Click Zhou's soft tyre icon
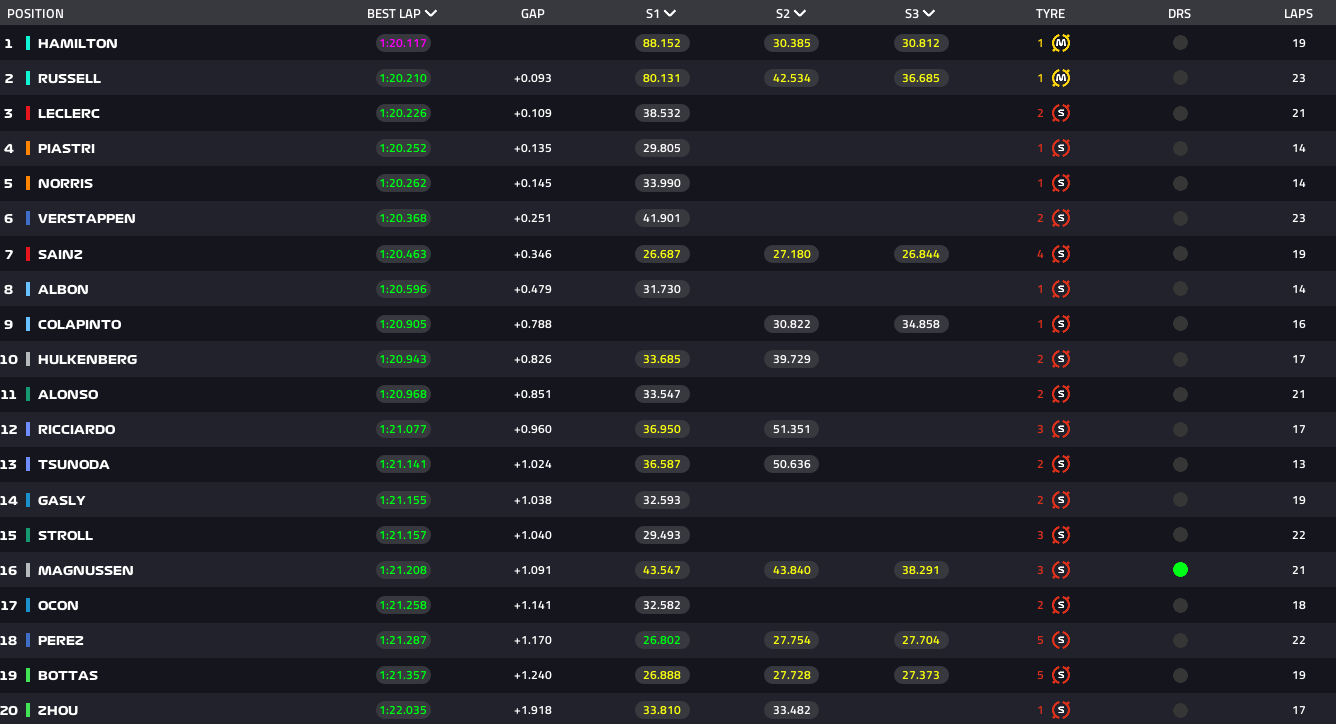The image size is (1336, 724). (1061, 710)
